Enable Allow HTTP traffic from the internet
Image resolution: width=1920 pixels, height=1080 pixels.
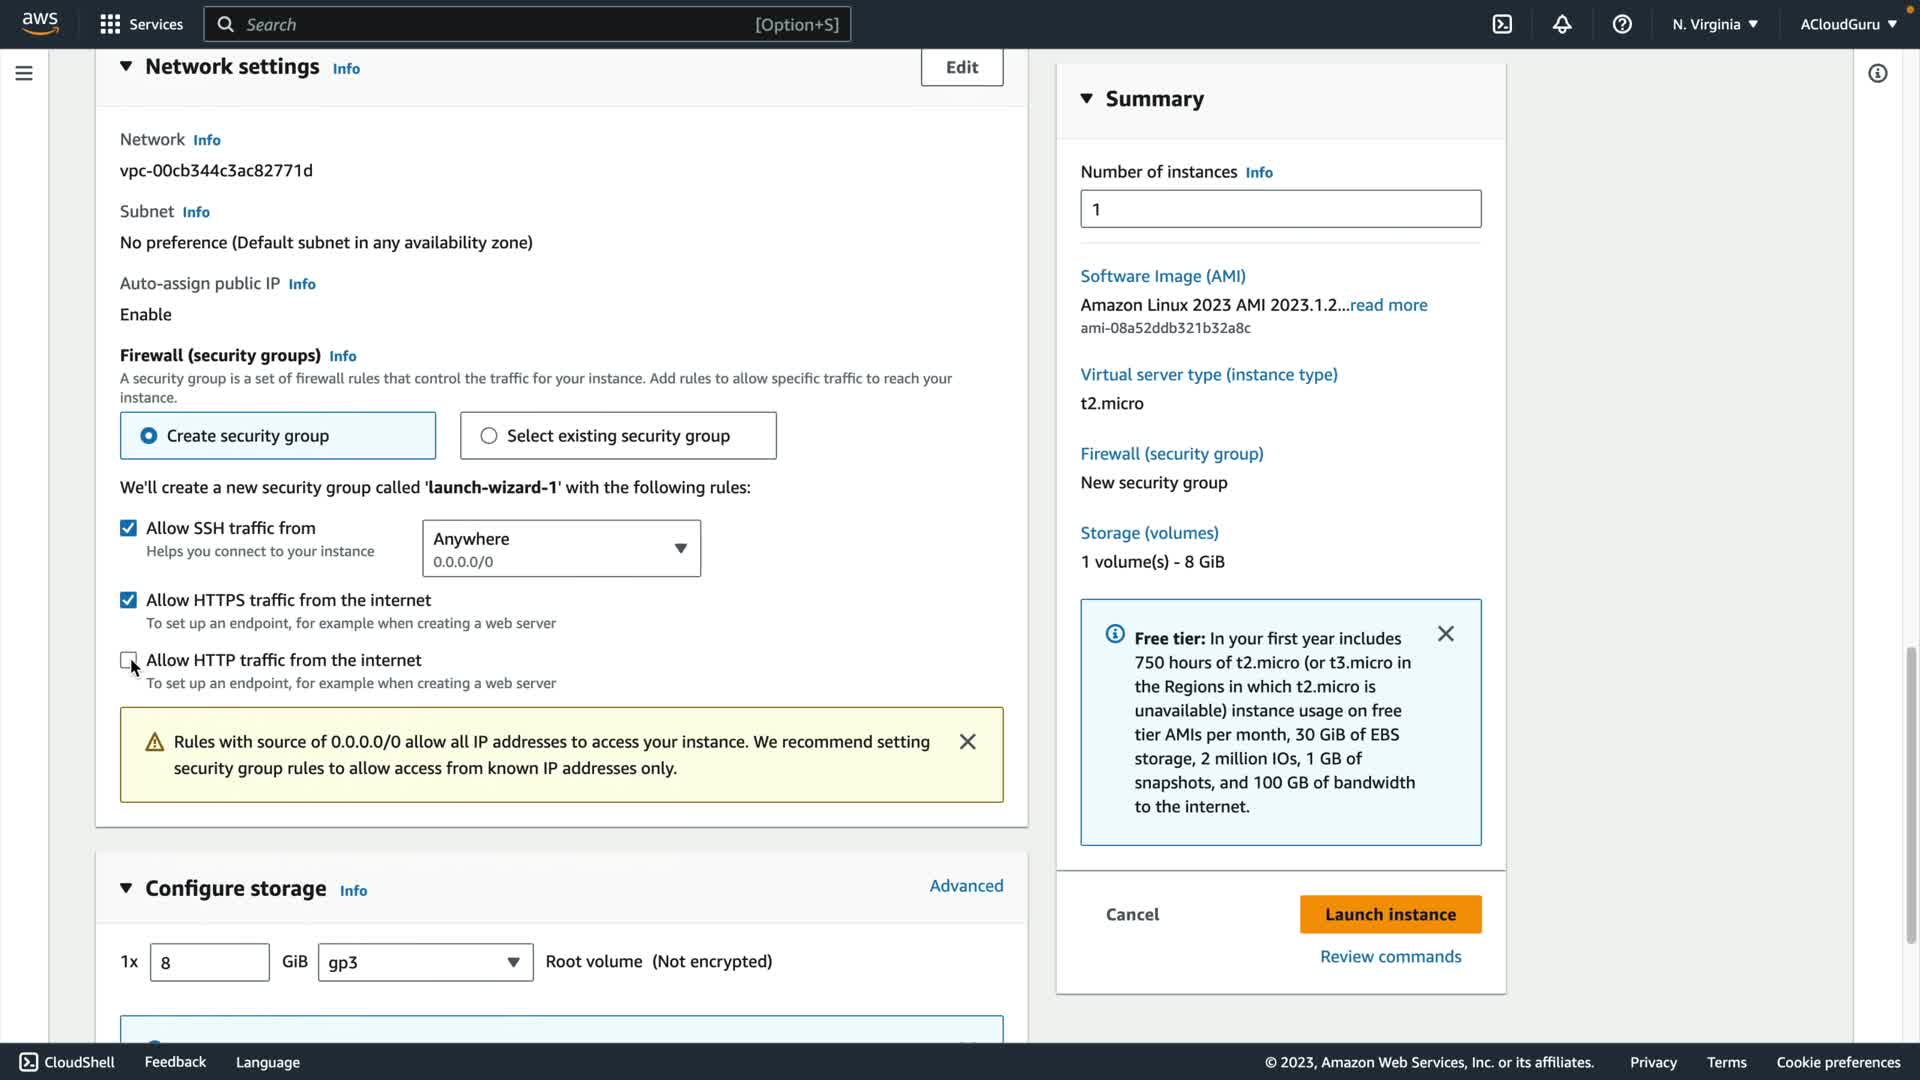click(x=128, y=660)
